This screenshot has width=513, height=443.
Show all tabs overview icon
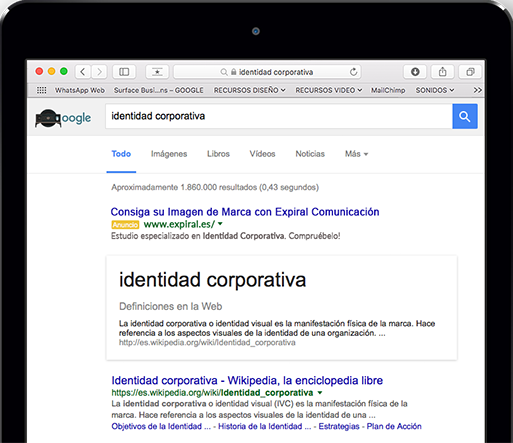(x=470, y=72)
